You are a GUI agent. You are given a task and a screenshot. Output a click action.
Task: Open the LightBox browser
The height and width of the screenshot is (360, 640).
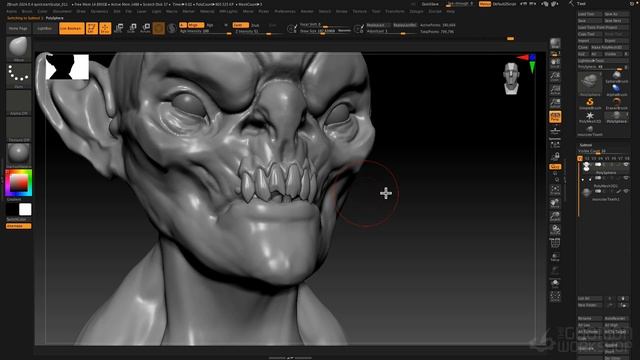click(44, 29)
